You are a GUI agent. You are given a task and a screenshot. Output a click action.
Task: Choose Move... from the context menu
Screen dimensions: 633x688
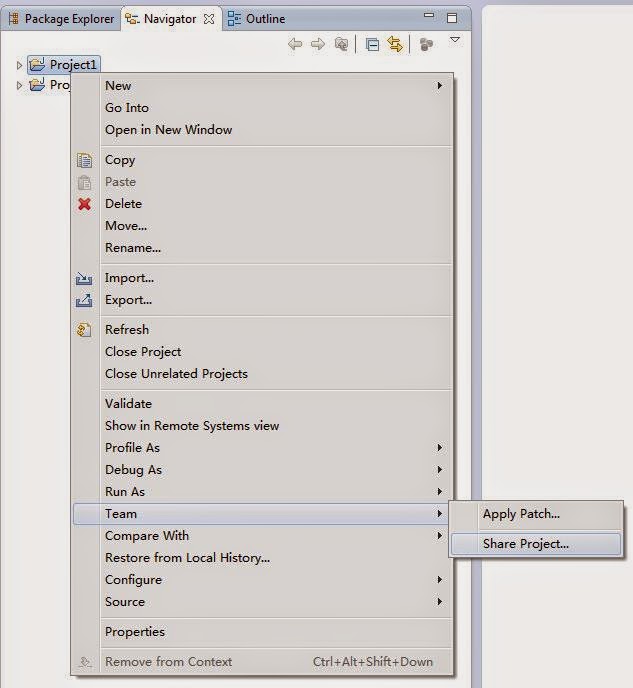[x=262, y=226]
